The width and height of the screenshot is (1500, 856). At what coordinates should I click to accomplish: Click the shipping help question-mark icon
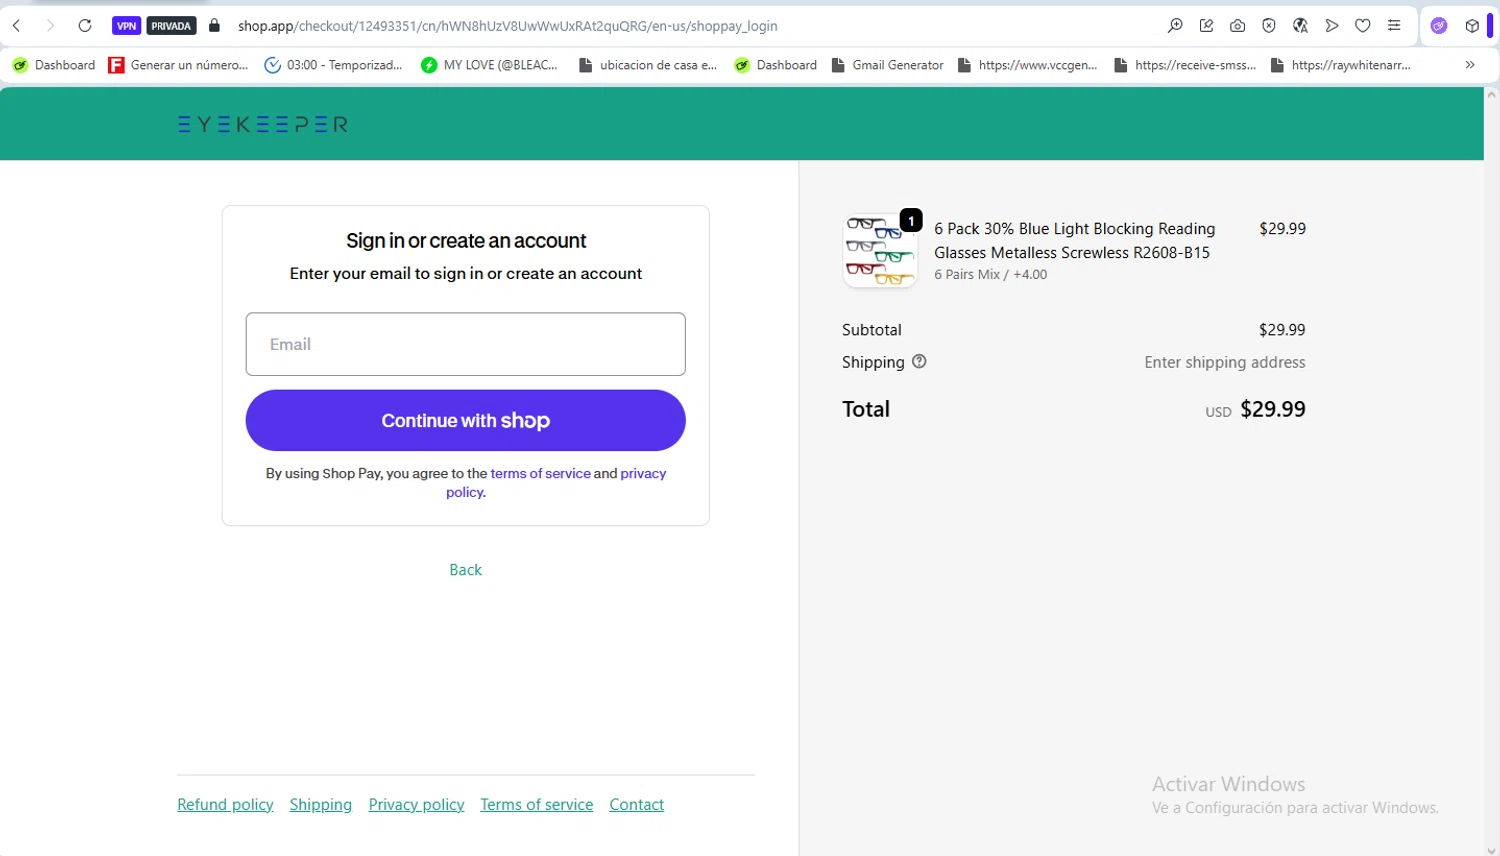point(919,362)
